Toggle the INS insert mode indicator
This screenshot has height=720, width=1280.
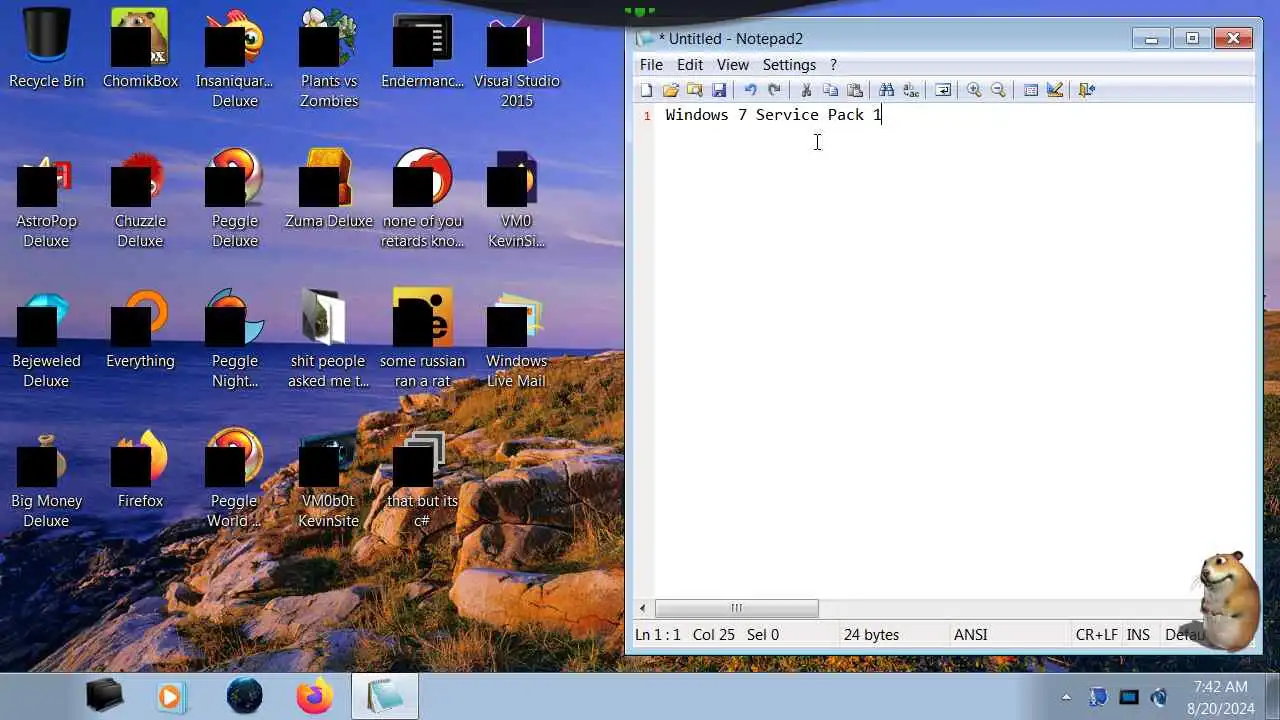1138,635
